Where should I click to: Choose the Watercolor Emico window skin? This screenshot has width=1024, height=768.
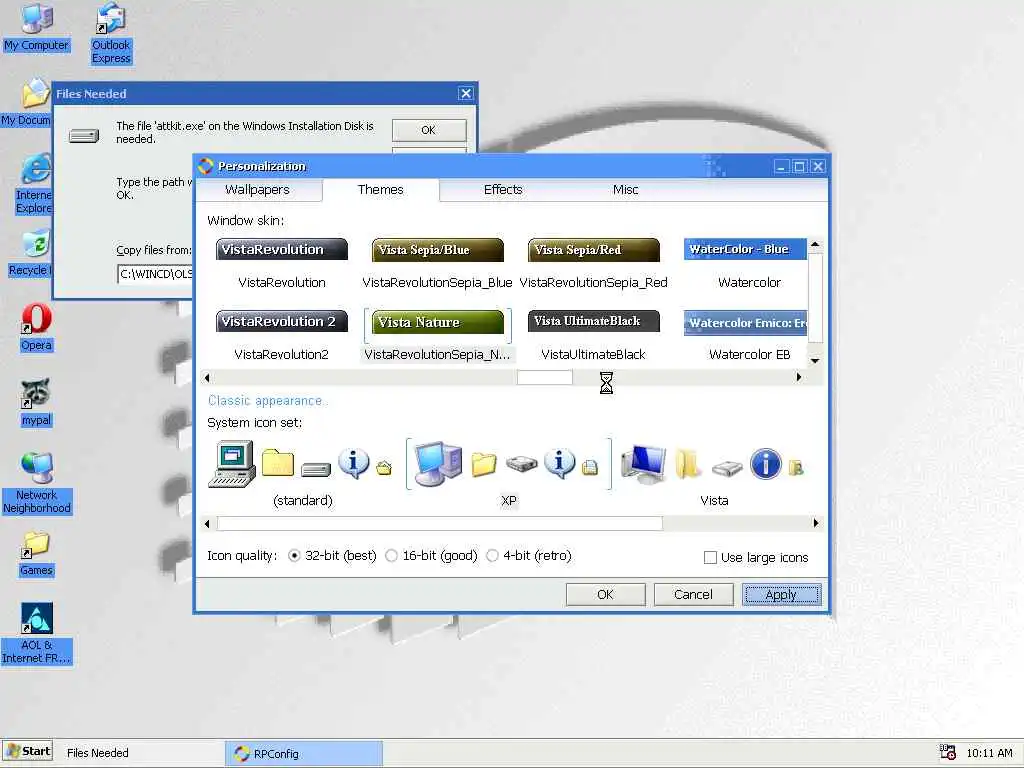(745, 323)
